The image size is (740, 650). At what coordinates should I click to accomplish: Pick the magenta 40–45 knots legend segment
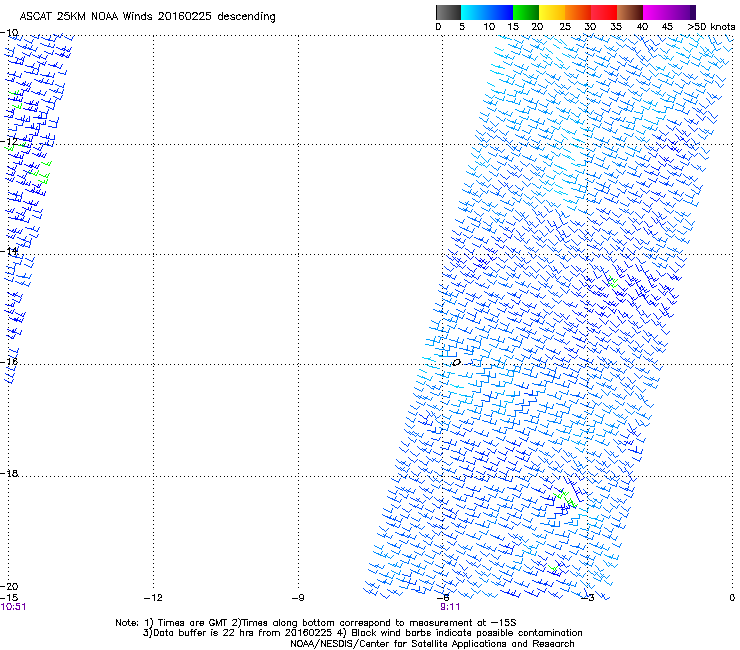tap(656, 12)
